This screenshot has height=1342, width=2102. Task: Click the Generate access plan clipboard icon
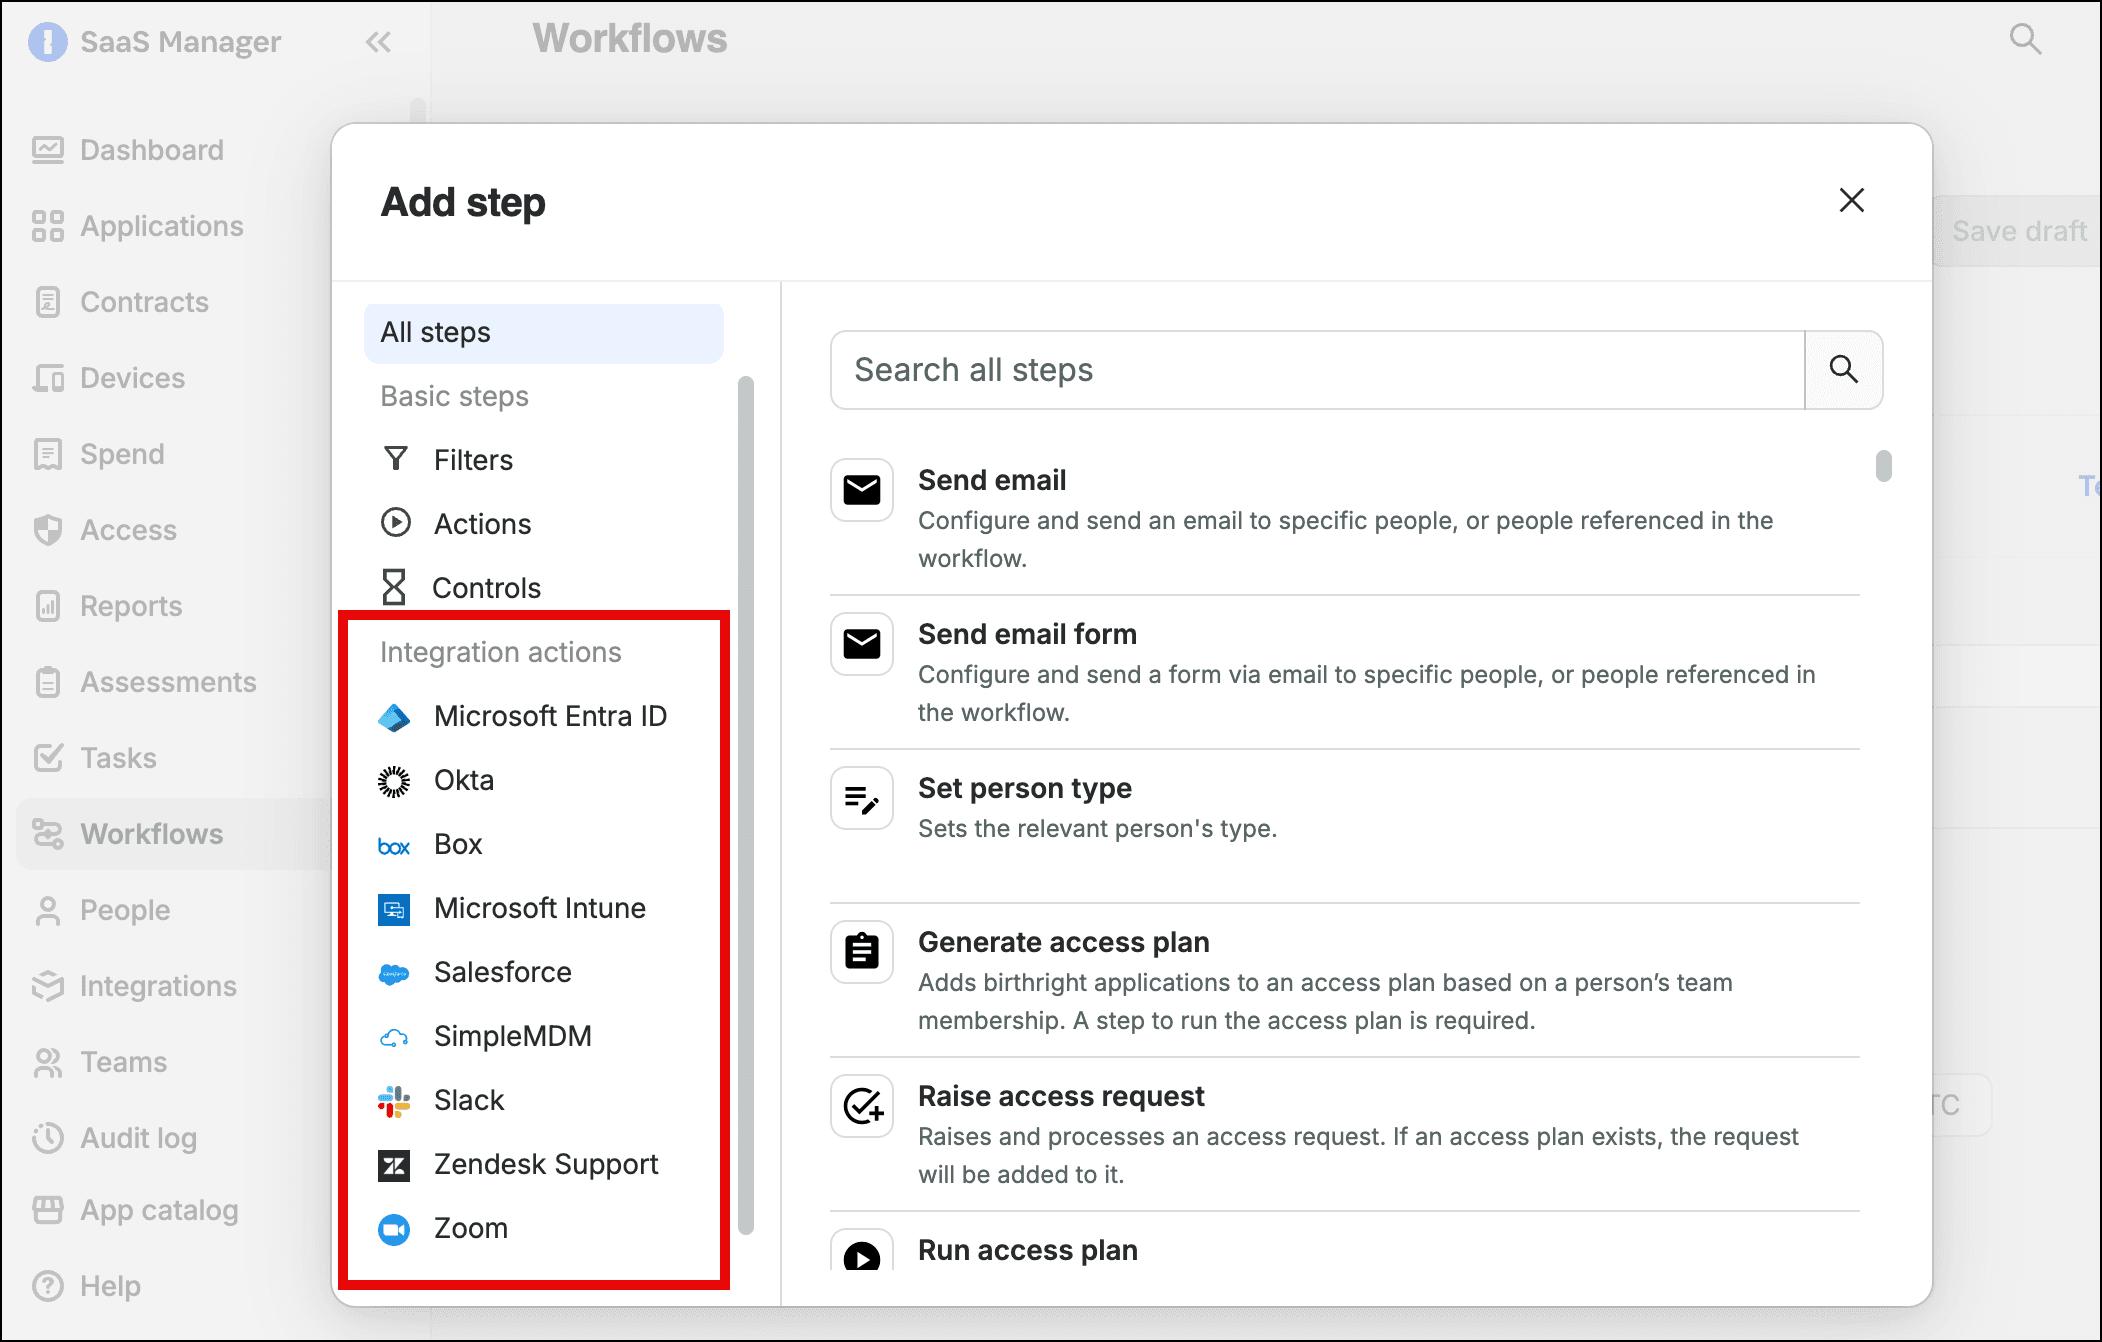click(862, 952)
